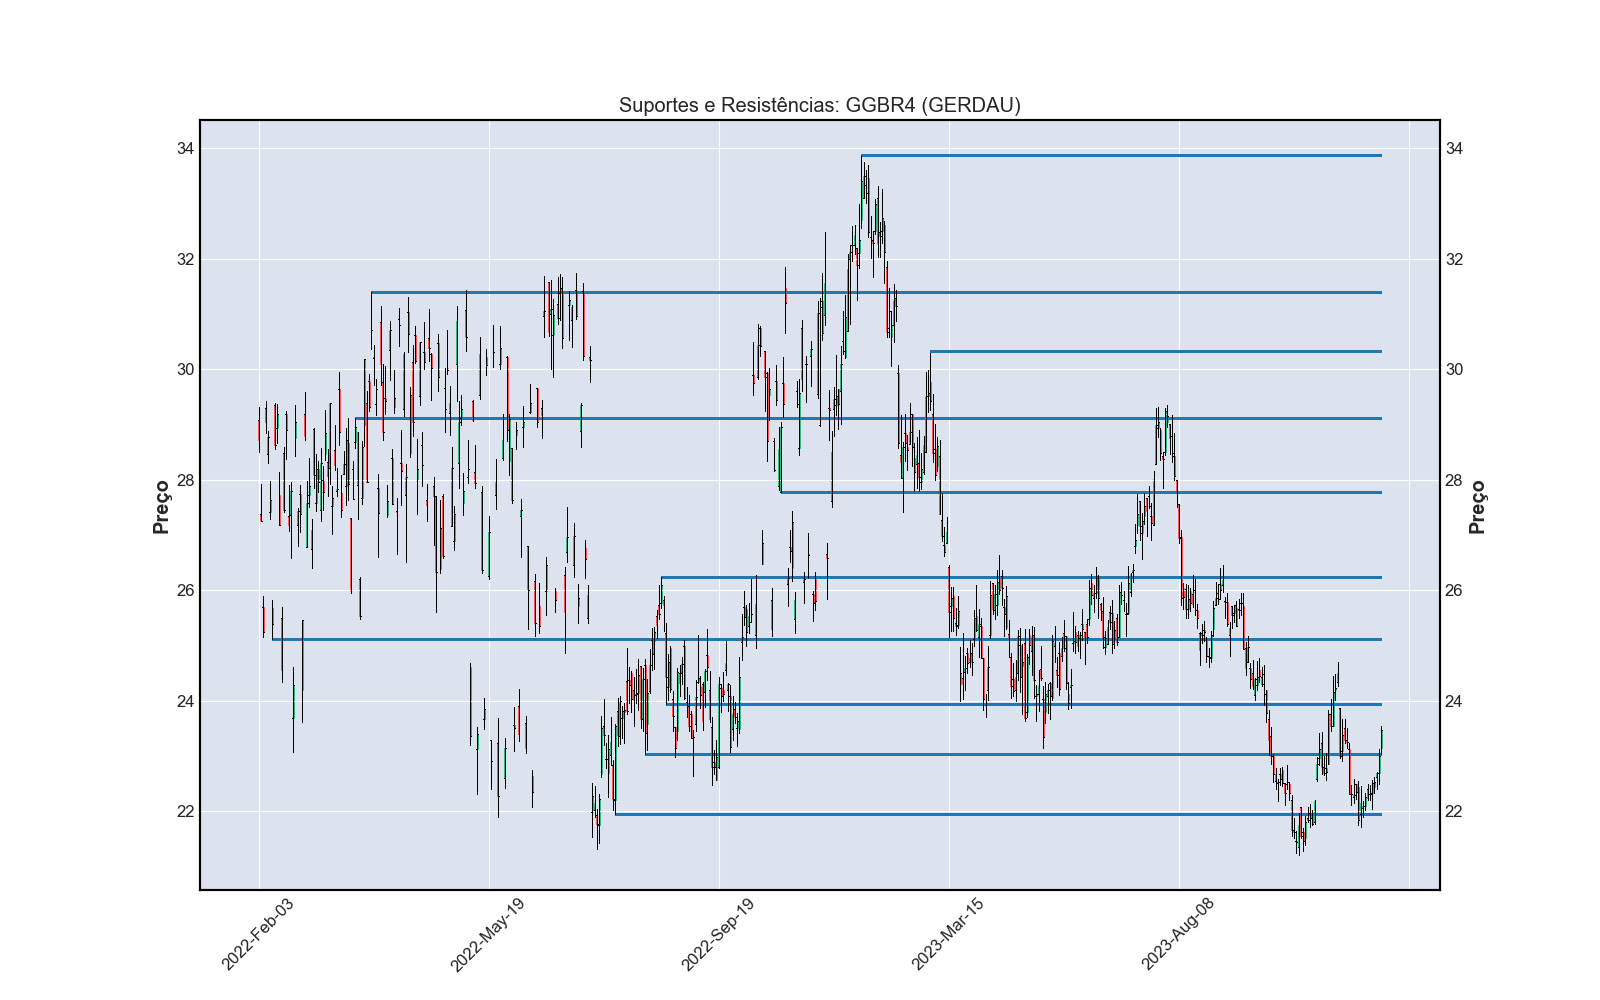Select the '2022-May-19' date tick label
Image resolution: width=1600 pixels, height=1000 pixels.
487,934
